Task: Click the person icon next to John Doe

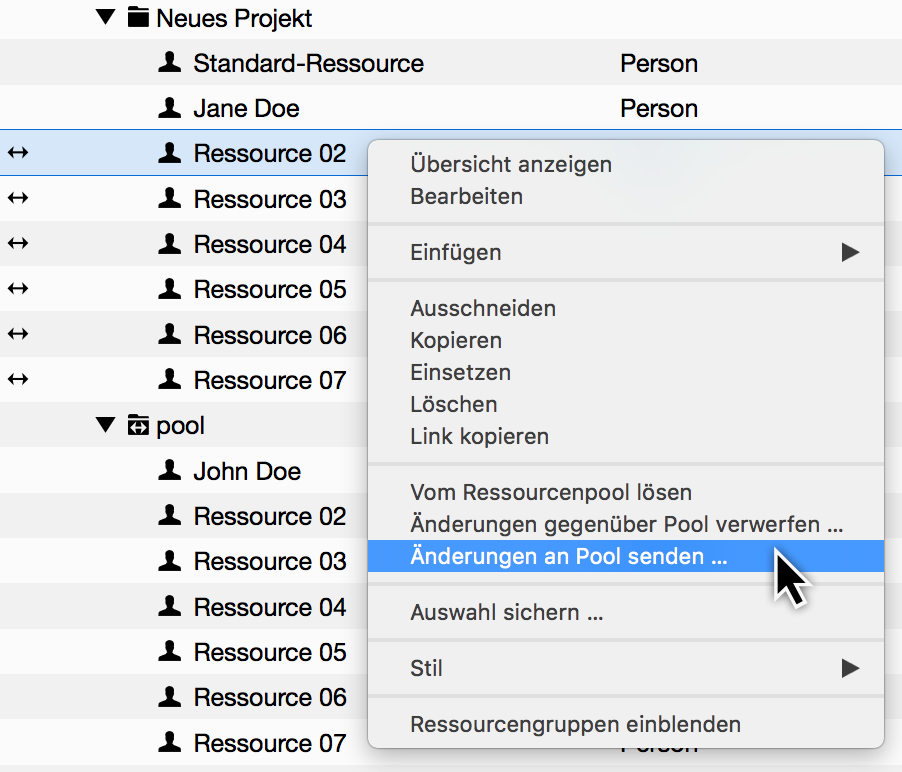Action: (x=170, y=470)
